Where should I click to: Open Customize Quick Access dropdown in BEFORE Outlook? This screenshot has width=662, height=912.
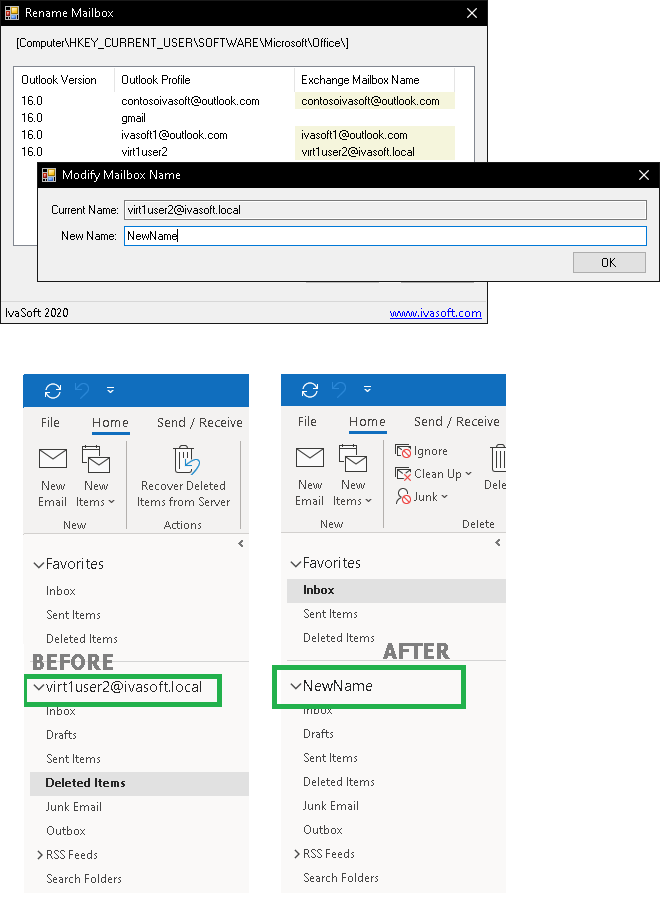point(111,390)
